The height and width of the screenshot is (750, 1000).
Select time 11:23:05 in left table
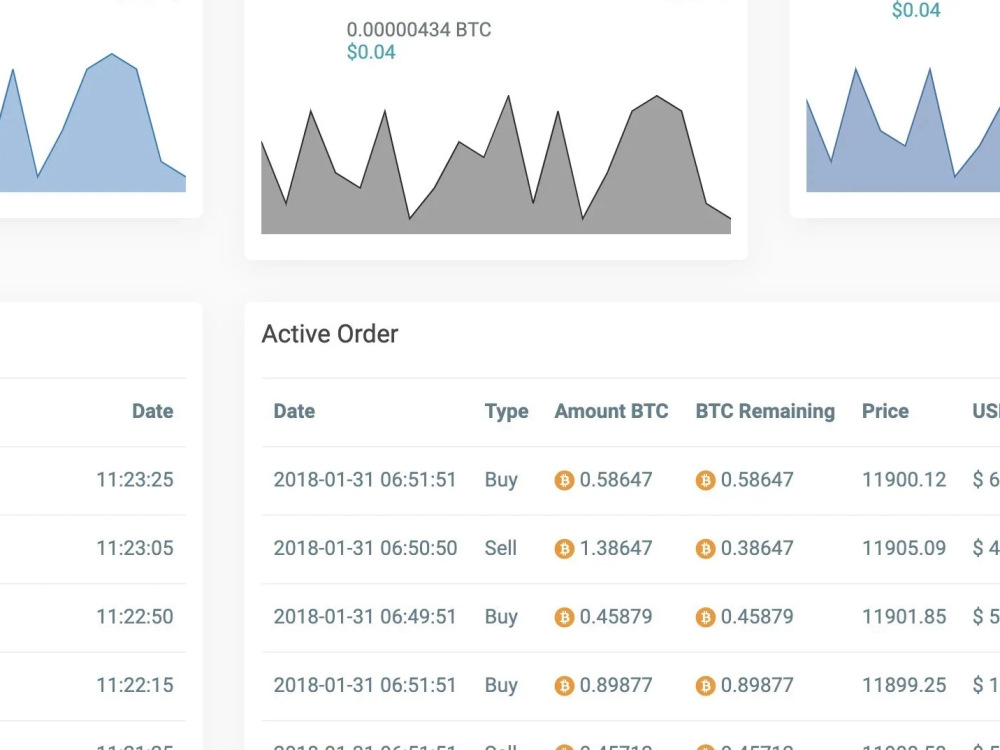pos(135,548)
